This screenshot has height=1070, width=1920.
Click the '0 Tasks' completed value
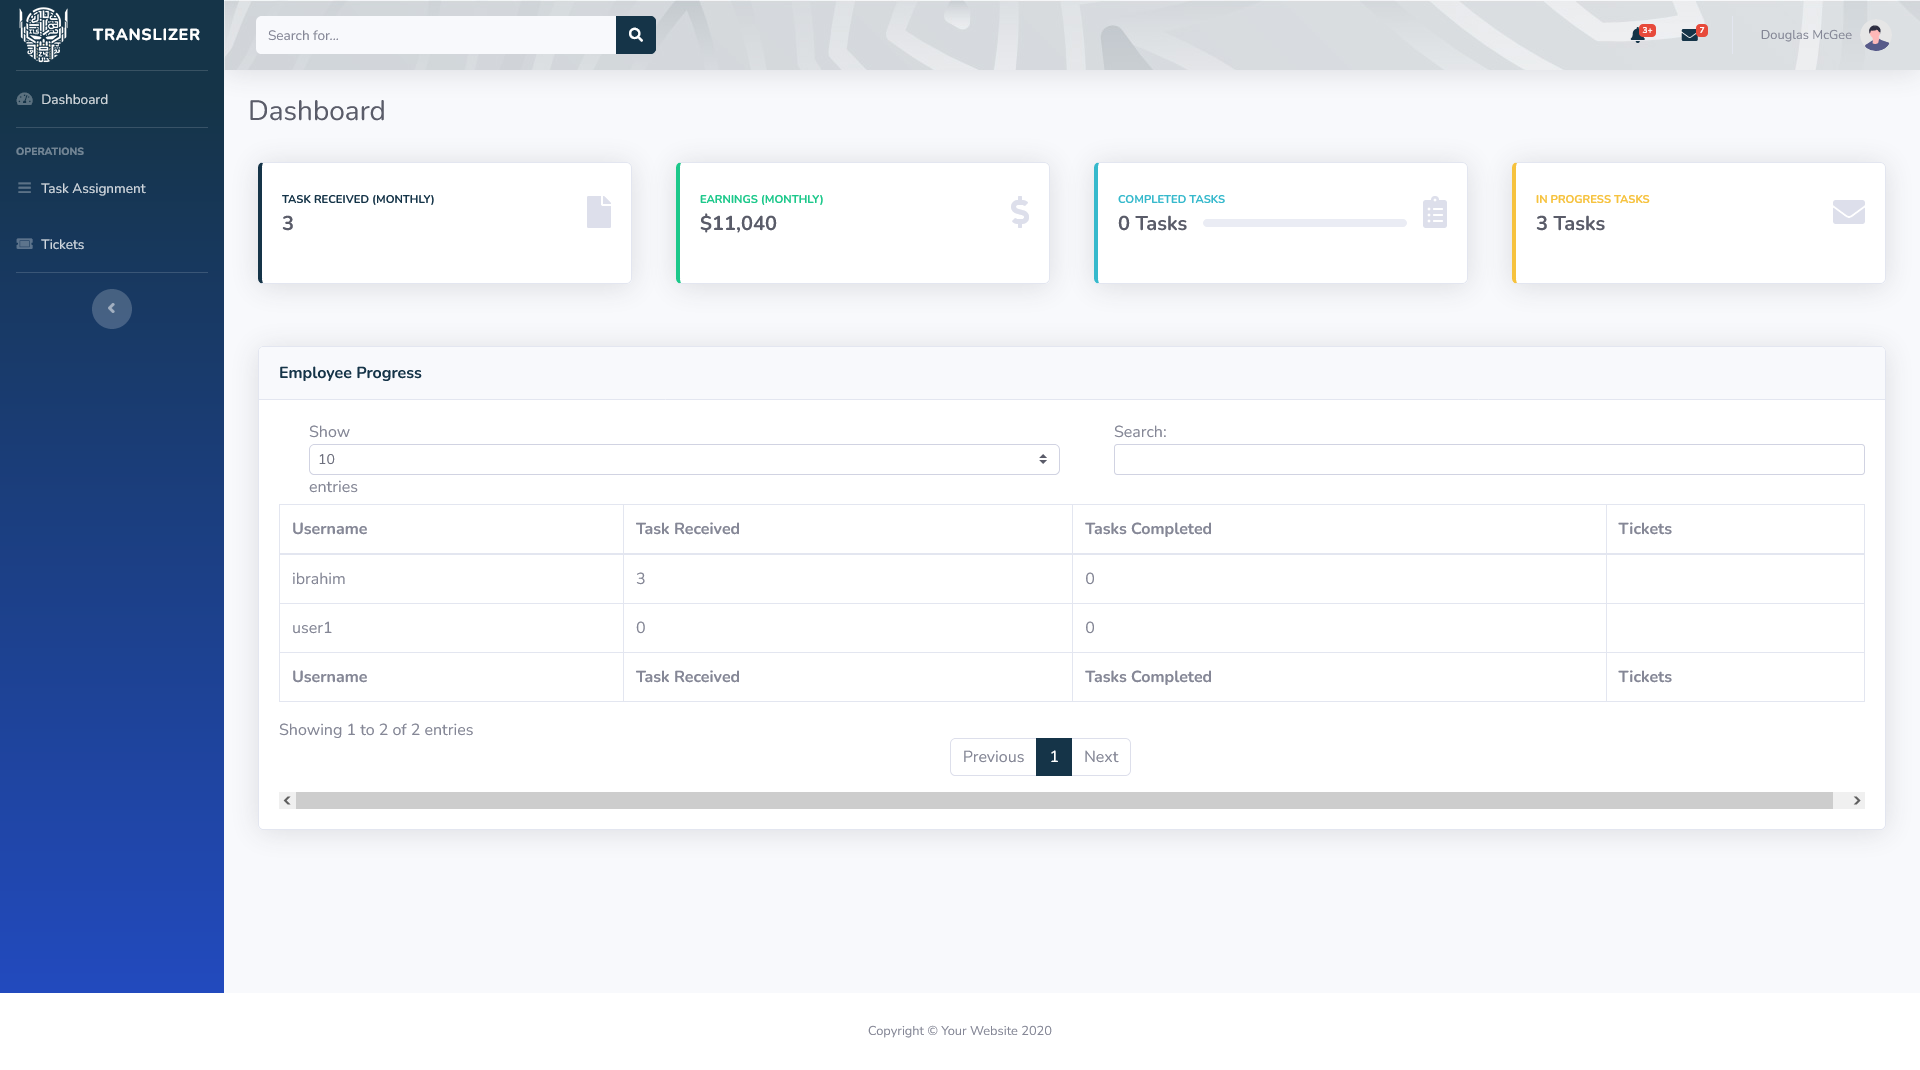[1152, 224]
